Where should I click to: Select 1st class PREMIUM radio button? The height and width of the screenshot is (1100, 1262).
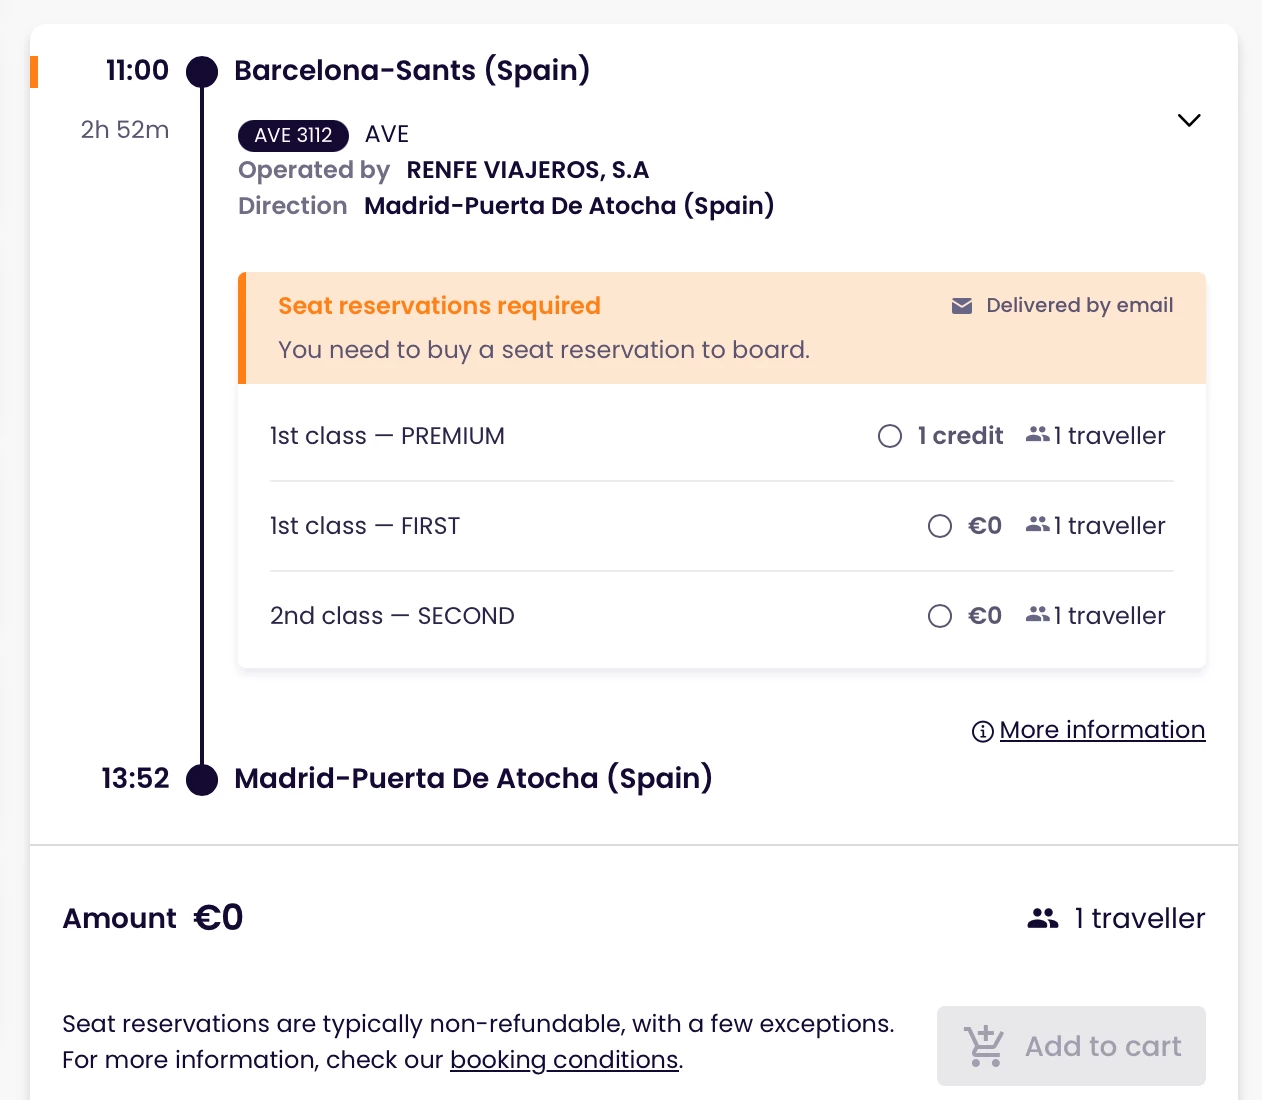889,436
